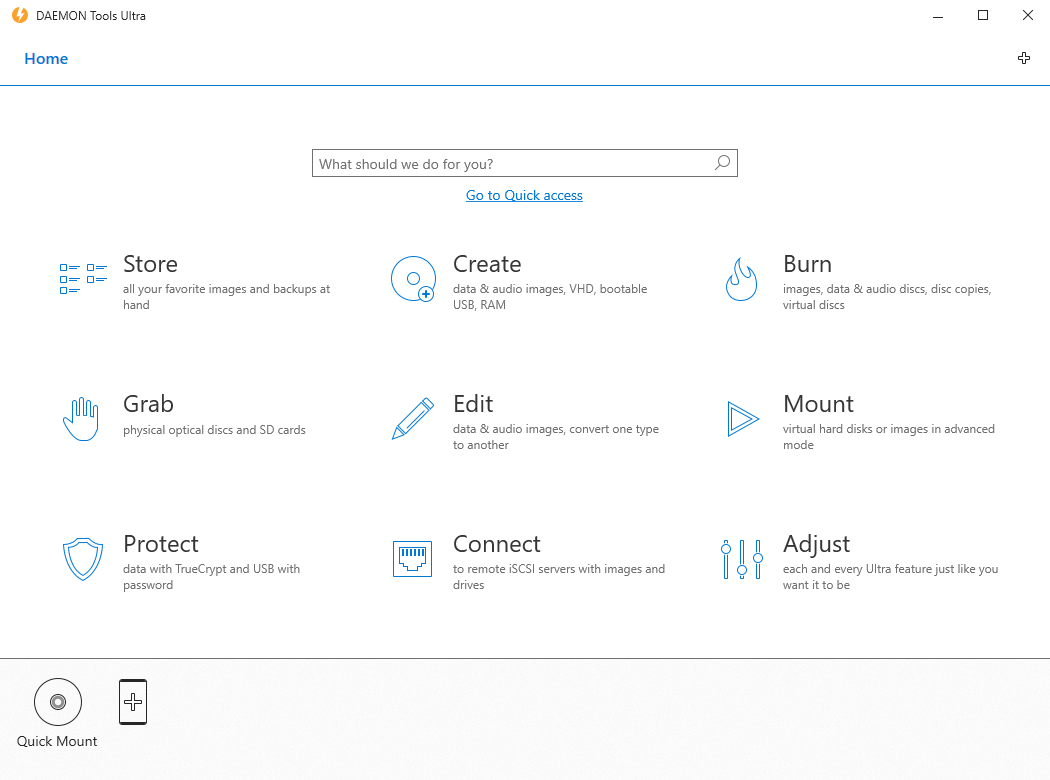Viewport: 1050px width, 780px height.
Task: Focus the 'What should we do for you?' search field
Action: tap(525, 163)
